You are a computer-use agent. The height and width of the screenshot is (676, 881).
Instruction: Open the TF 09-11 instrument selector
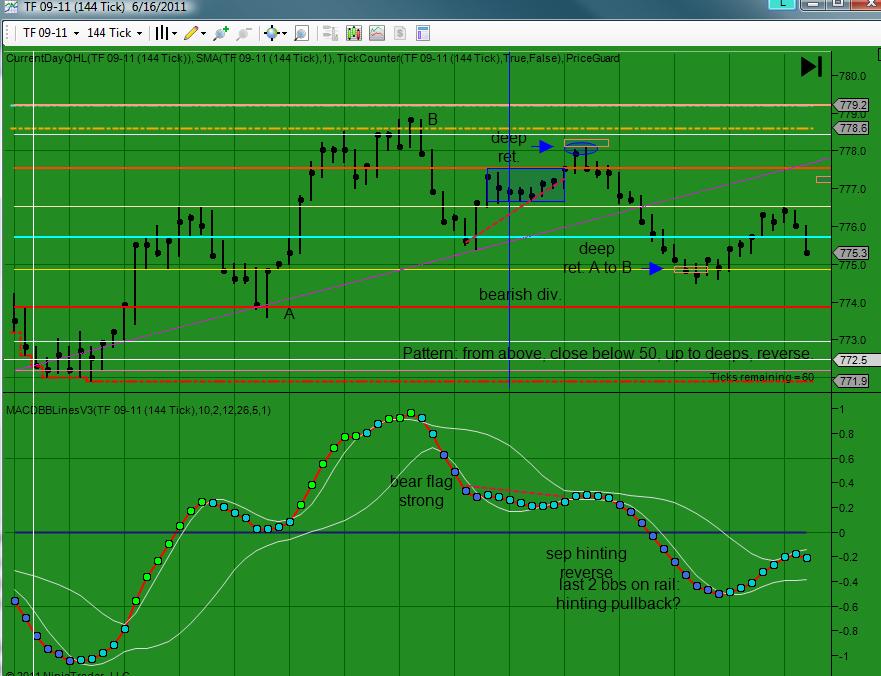51,33
